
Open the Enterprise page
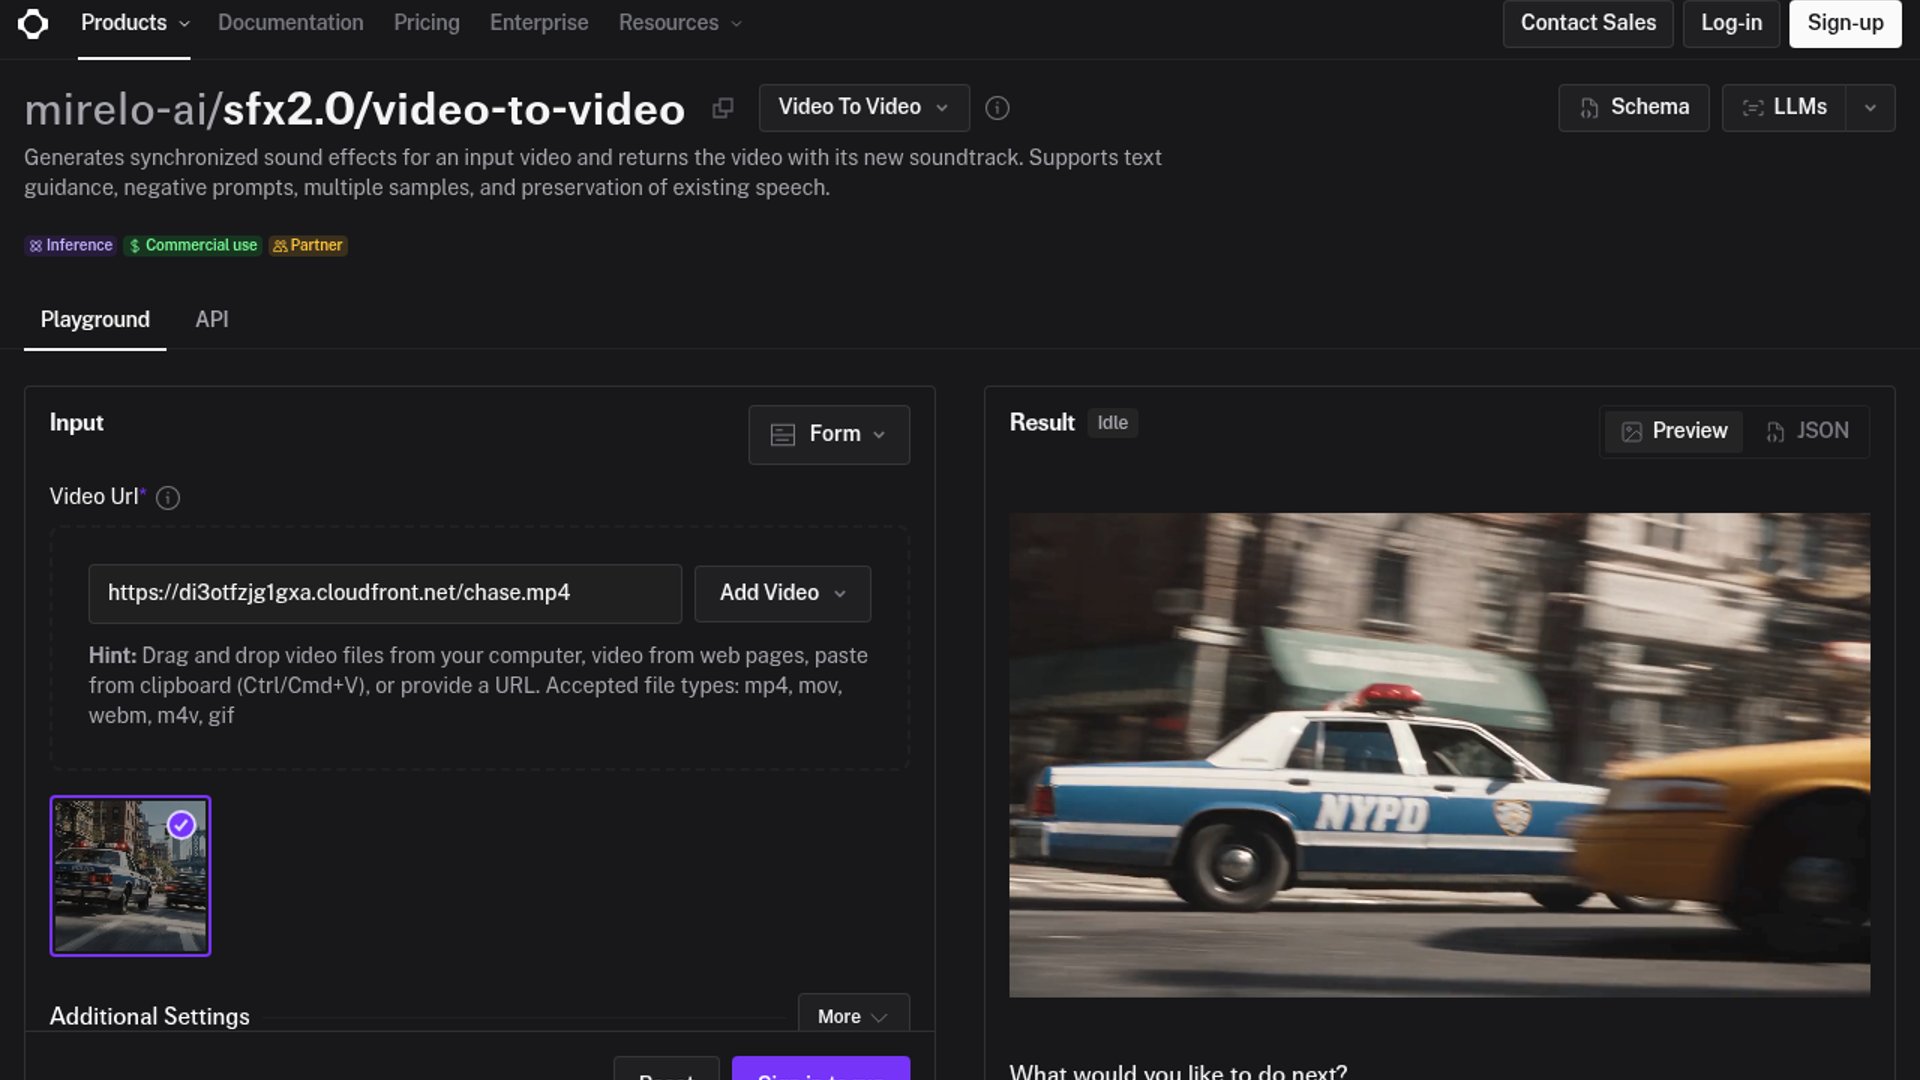(539, 23)
